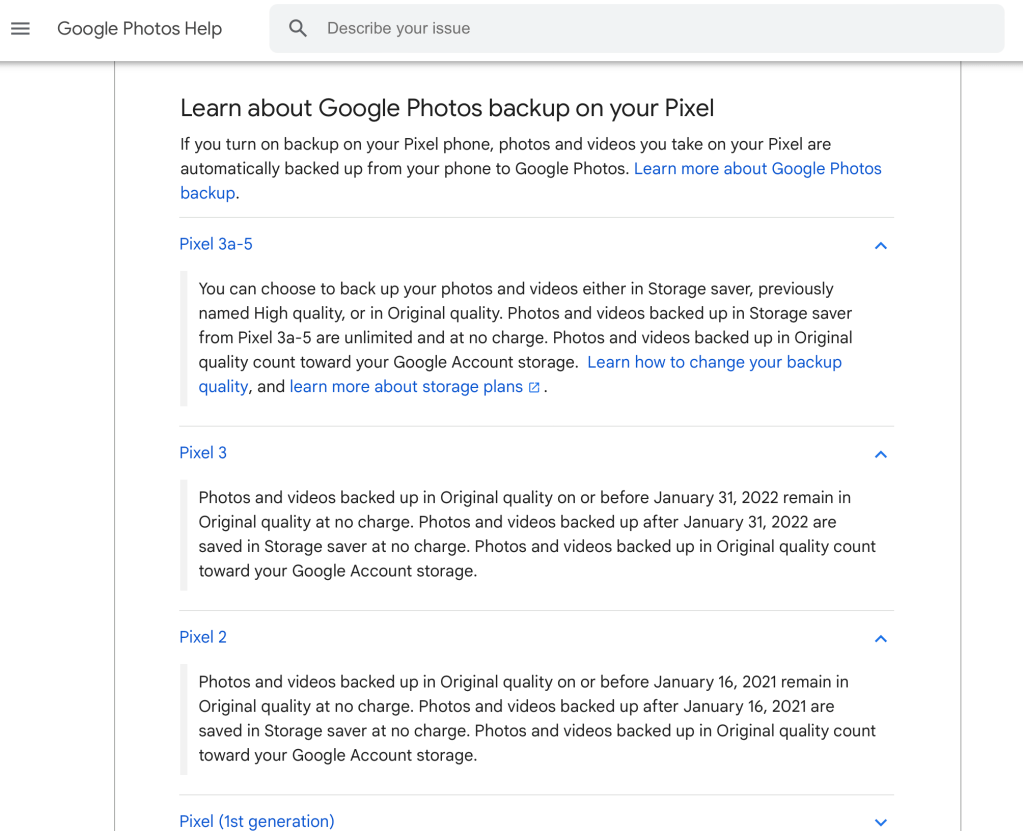The height and width of the screenshot is (831, 1023).
Task: Collapse Pixel 2 section using its chevron
Action: point(880,638)
